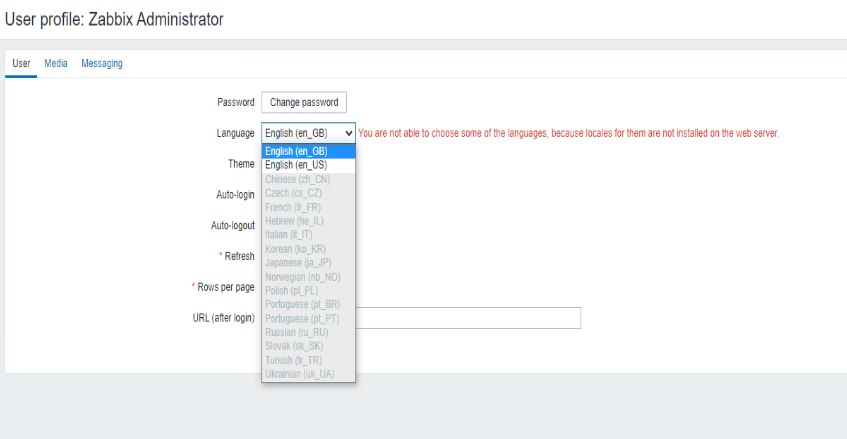Click the disabled Czech (cs_CZ) option
This screenshot has width=847, height=439.
tap(308, 193)
